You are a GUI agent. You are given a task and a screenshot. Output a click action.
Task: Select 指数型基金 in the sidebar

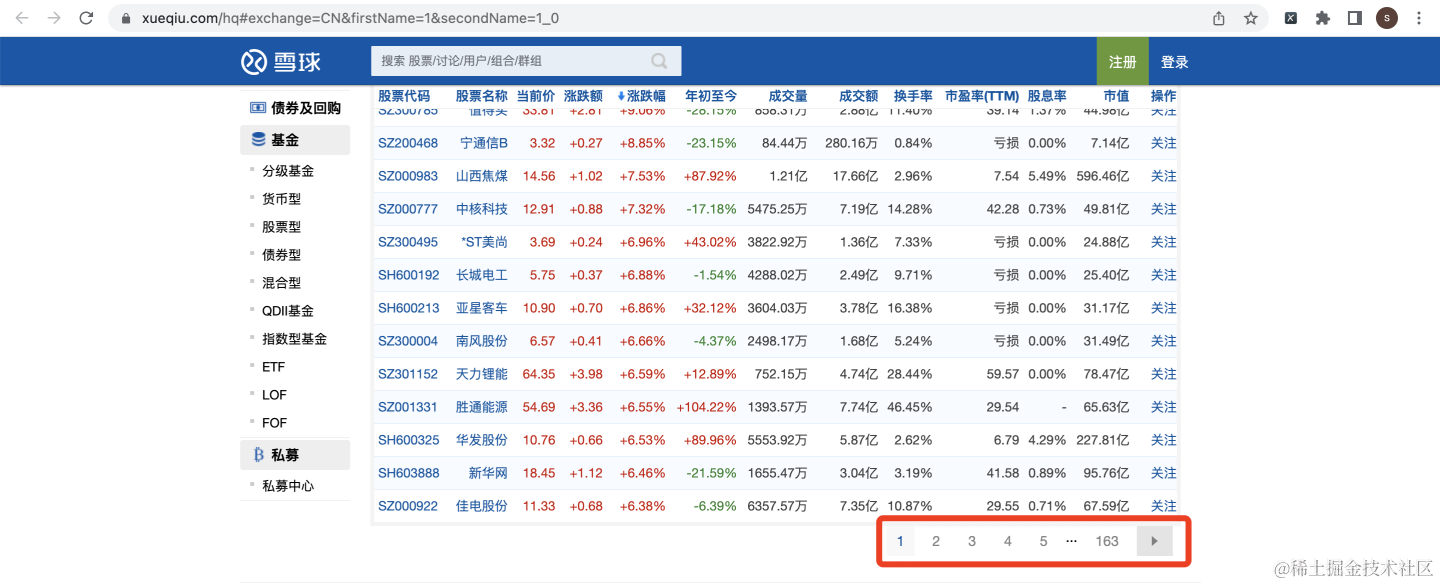[x=294, y=339]
